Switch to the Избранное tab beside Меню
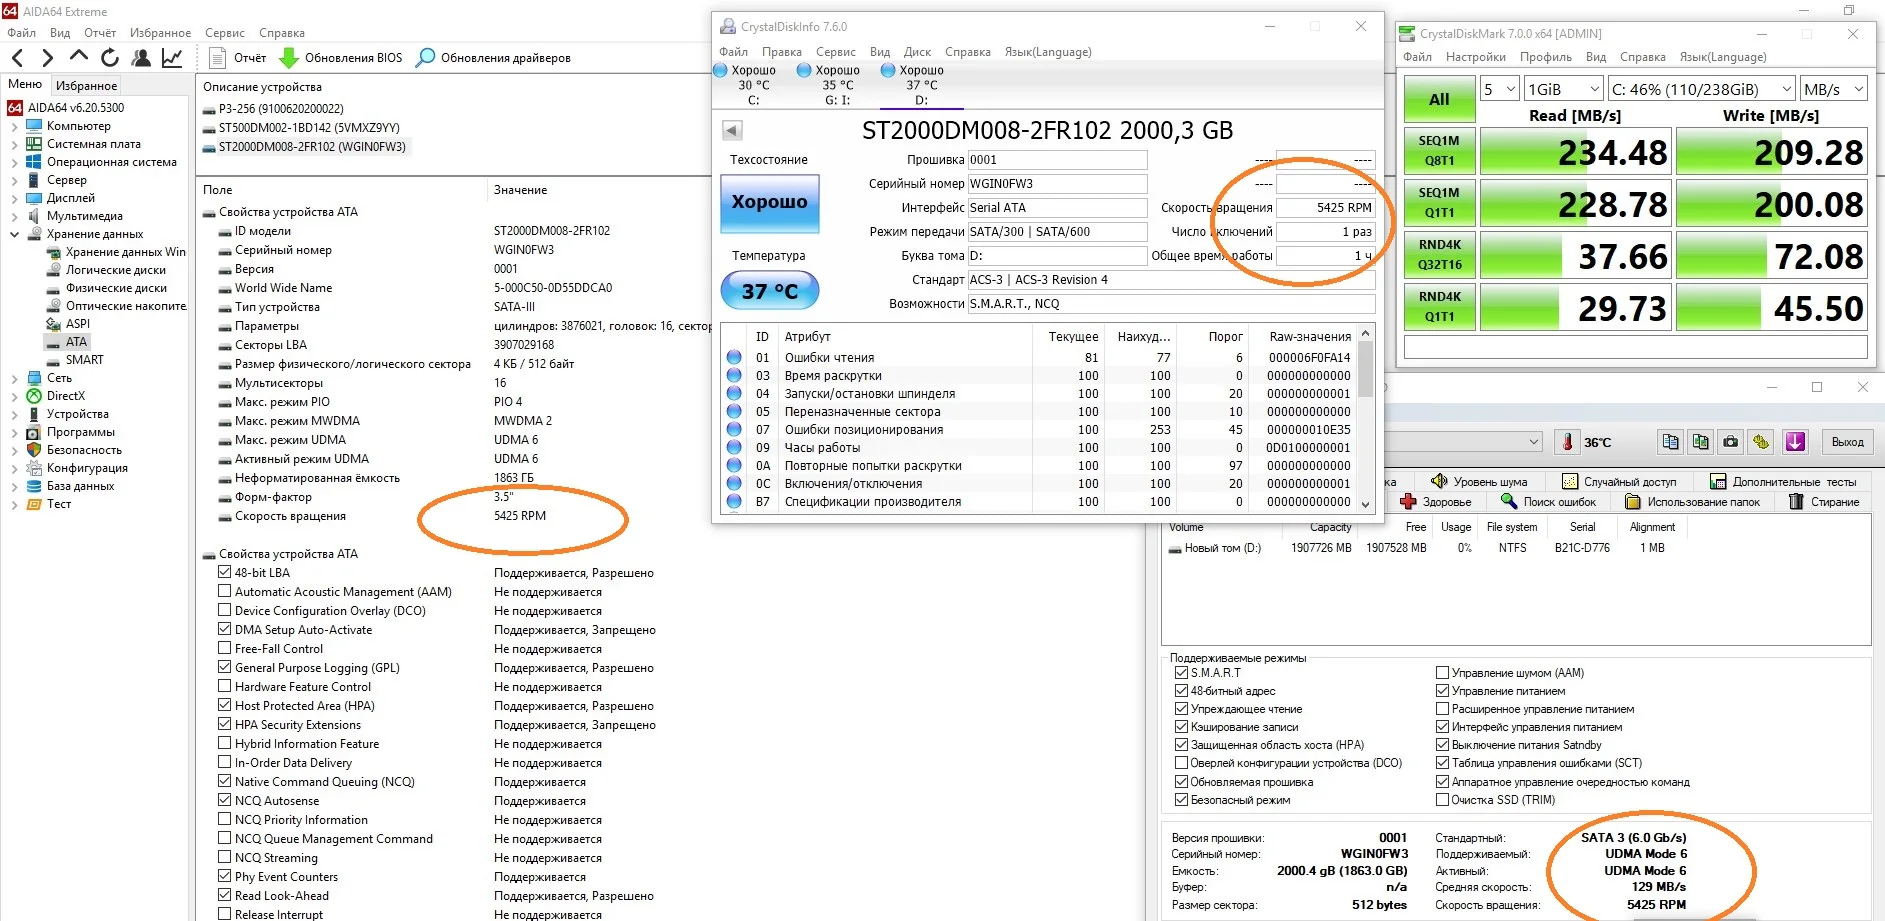Viewport: 1885px width, 921px height. (x=86, y=86)
